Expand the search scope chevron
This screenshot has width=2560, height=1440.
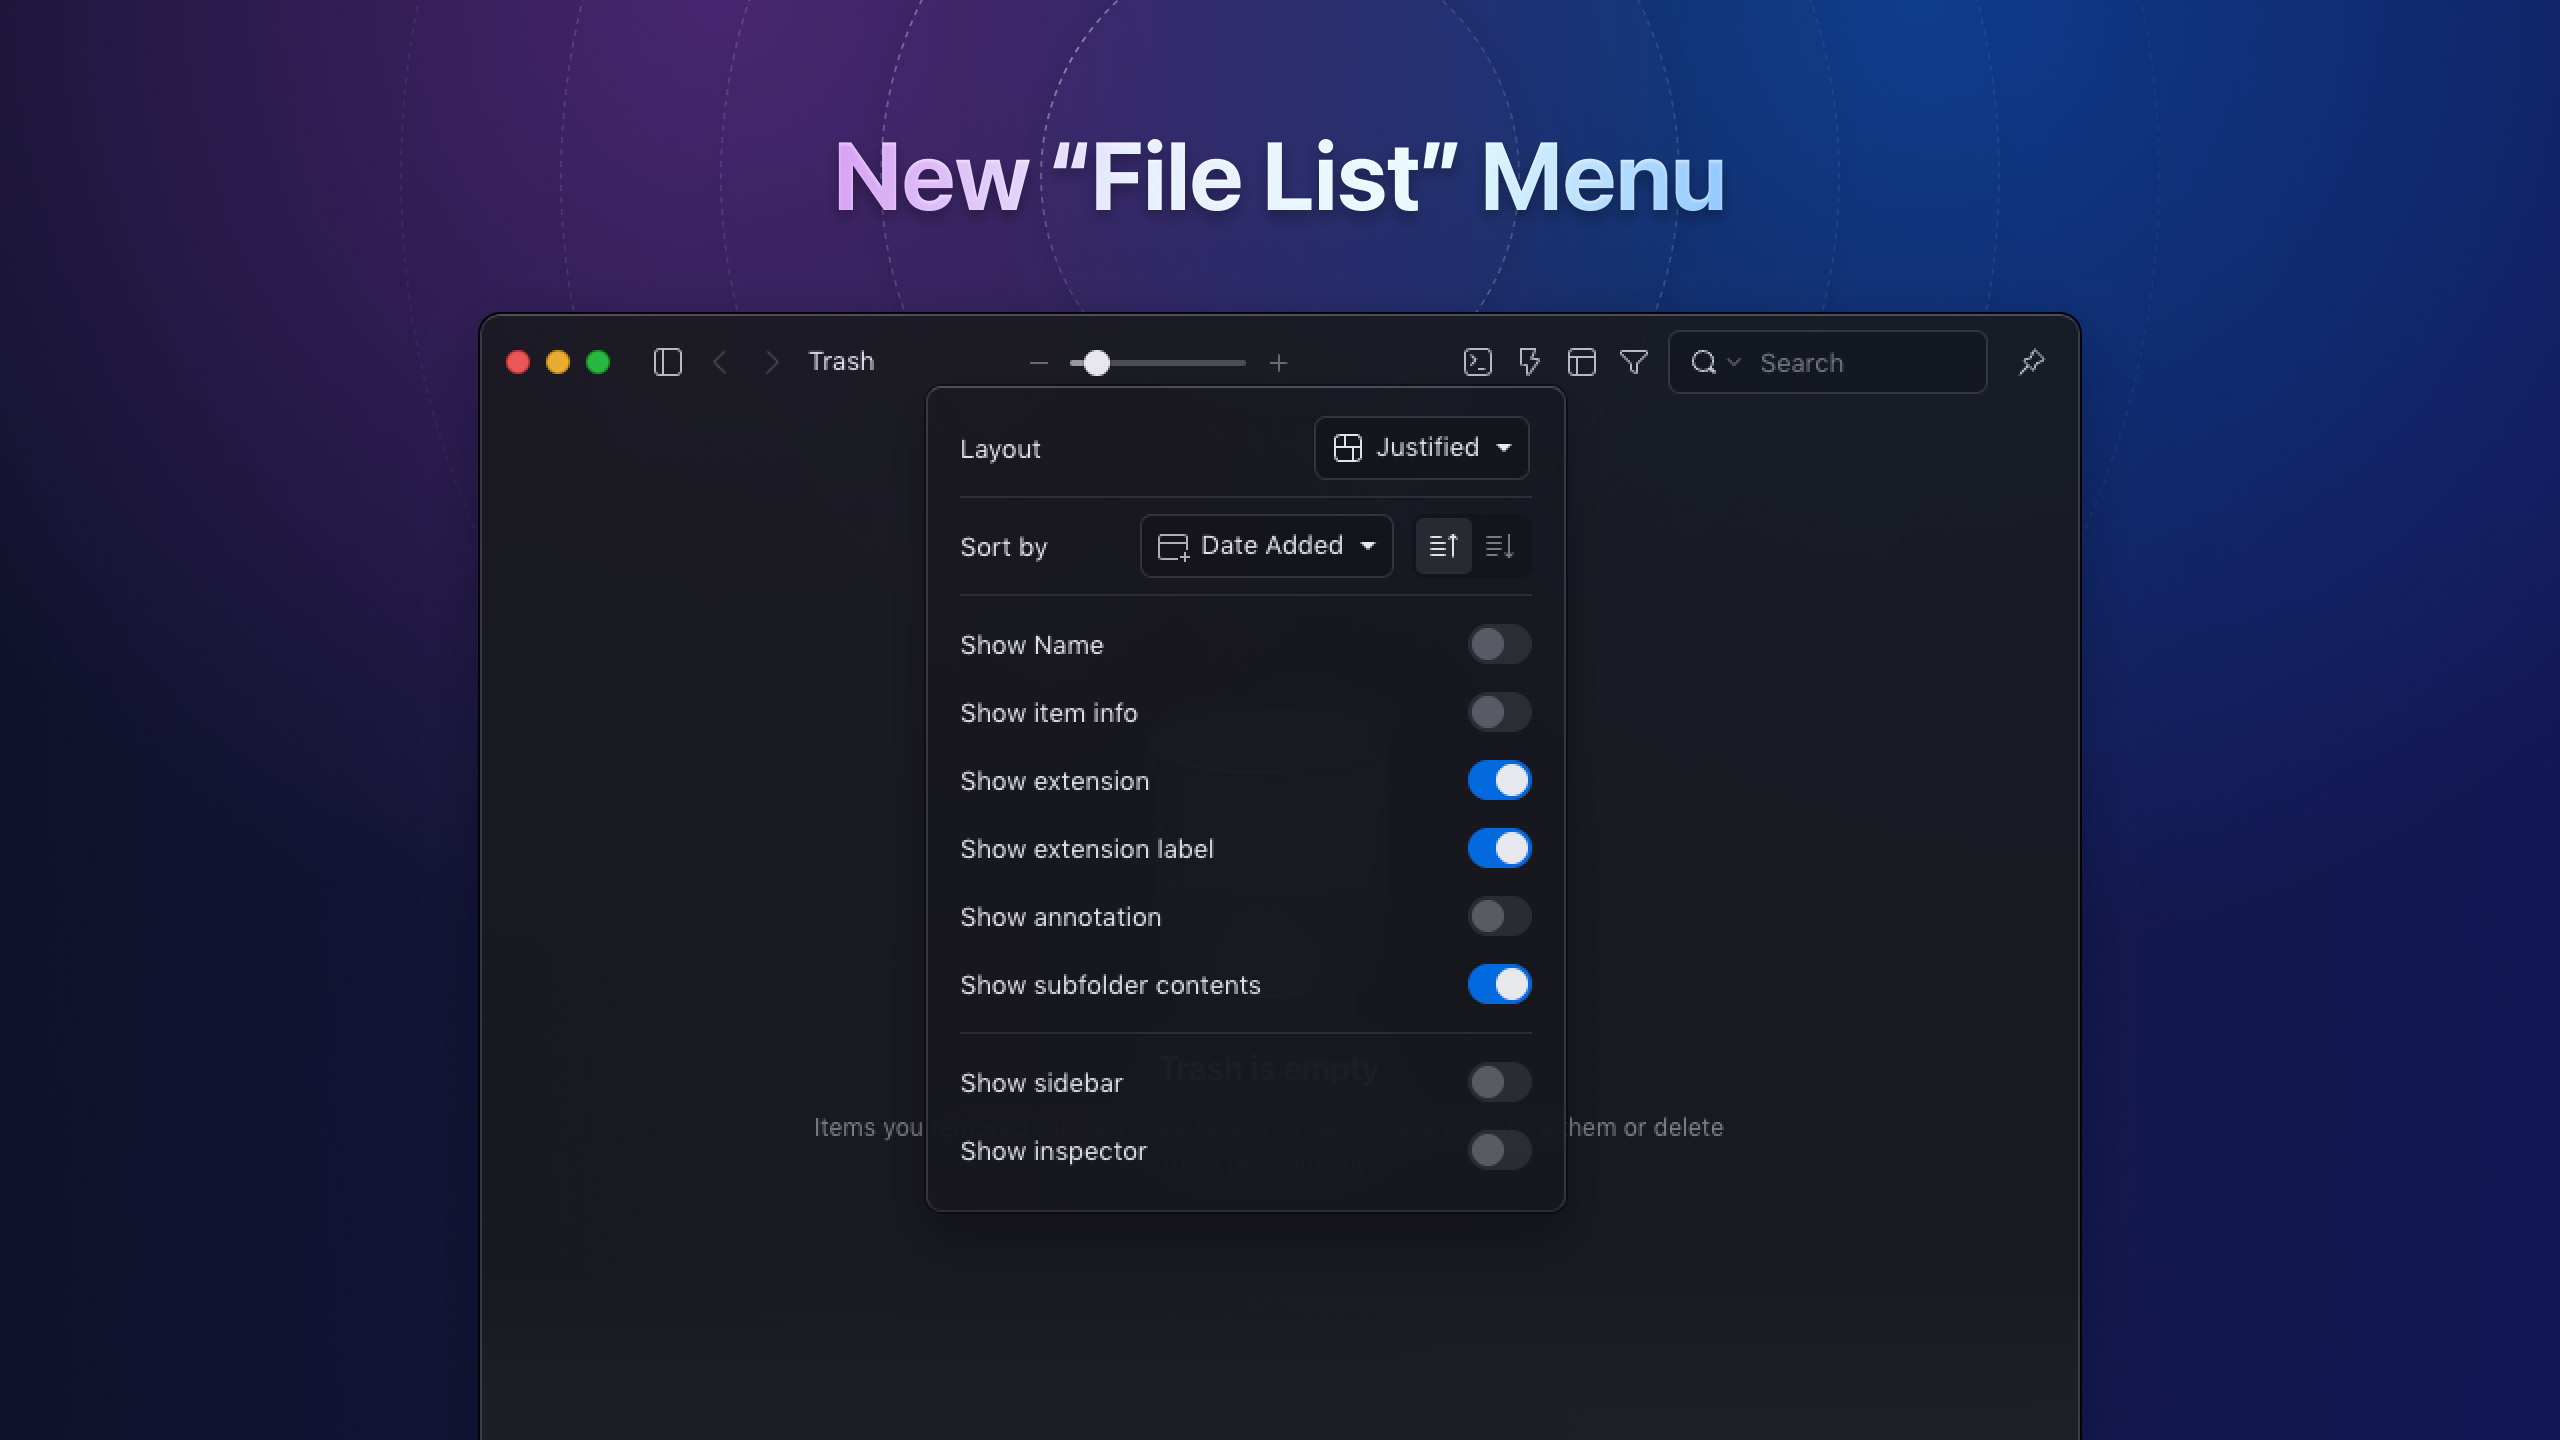point(1734,362)
